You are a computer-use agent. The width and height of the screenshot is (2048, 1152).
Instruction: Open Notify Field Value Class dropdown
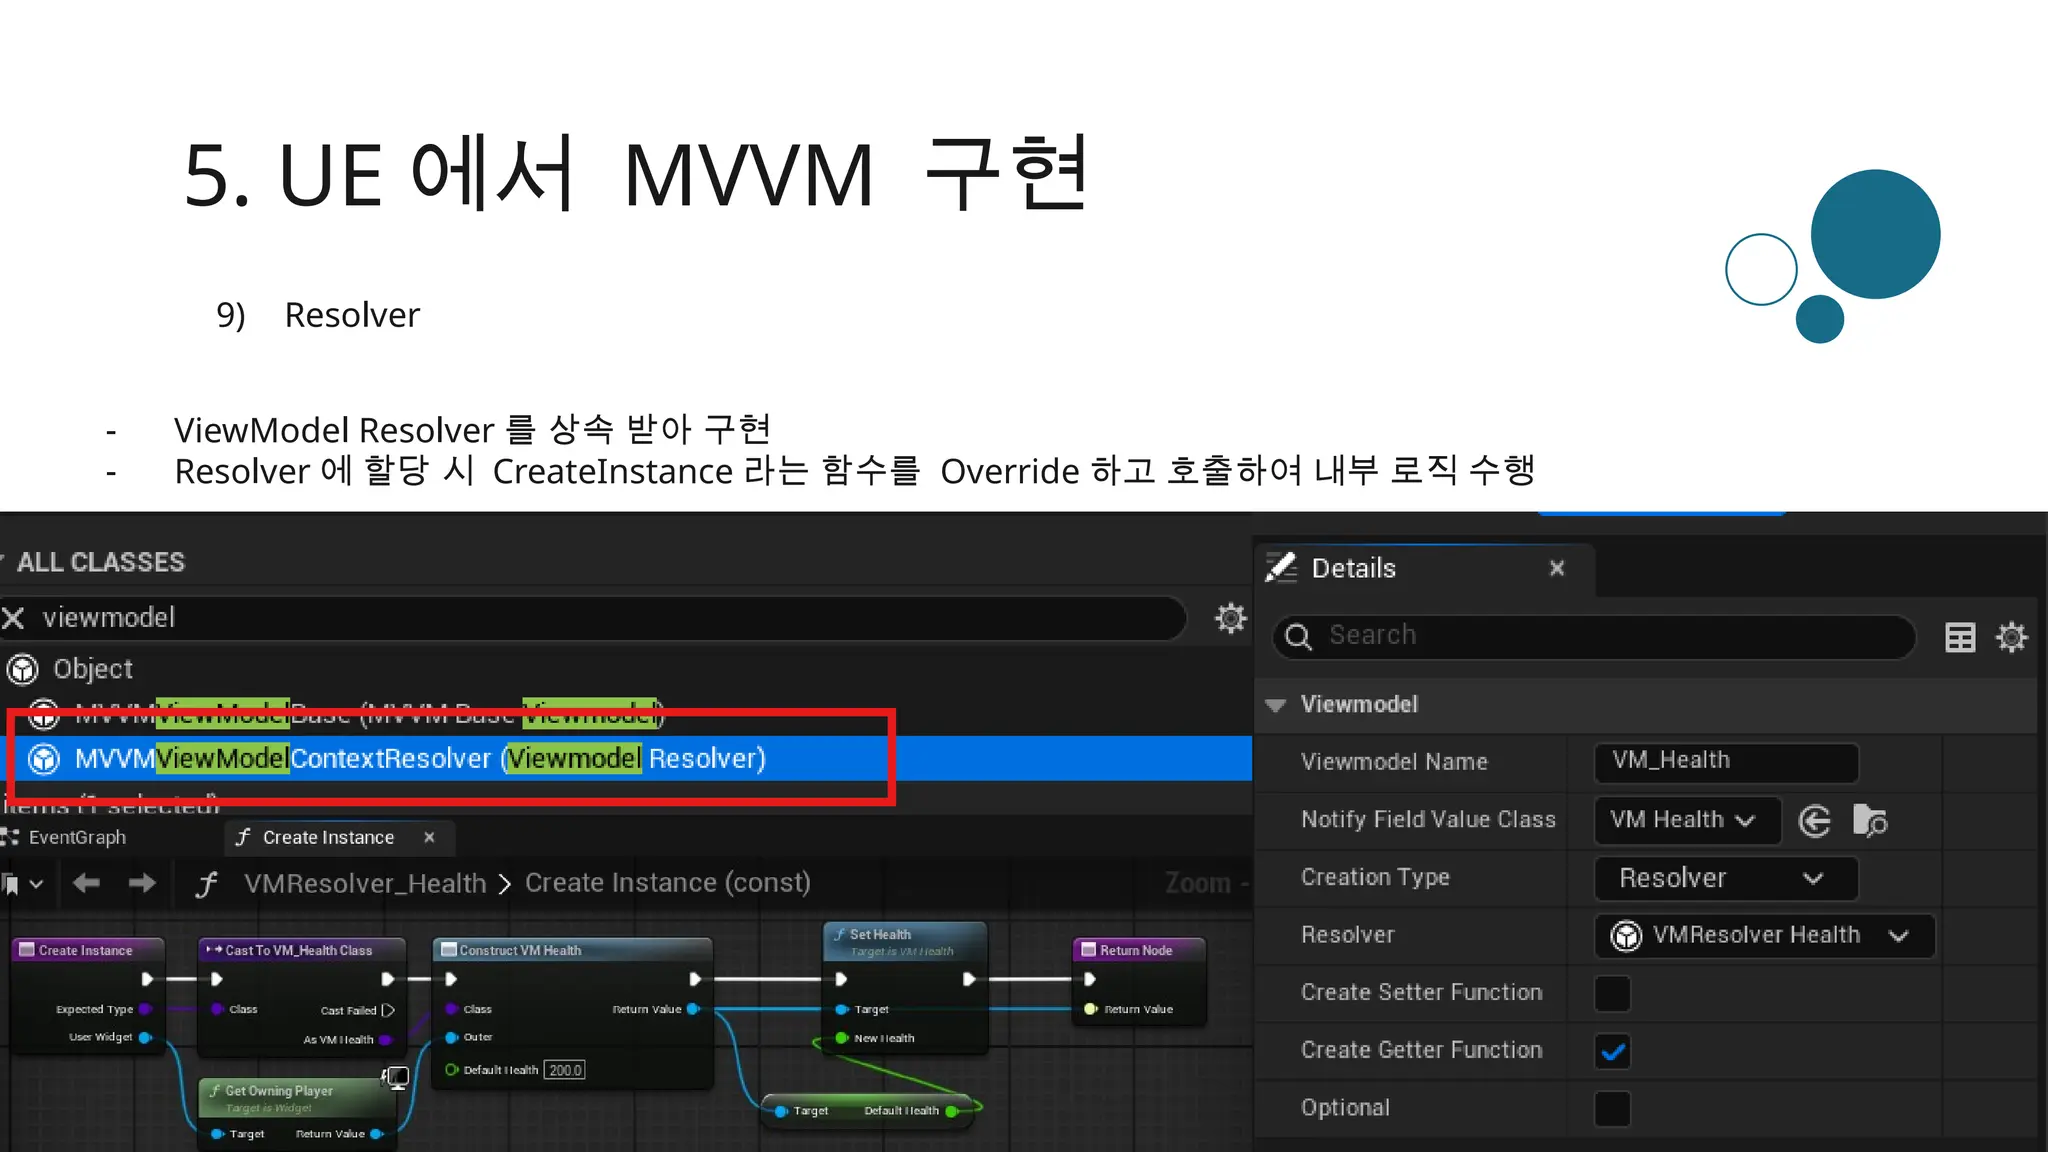click(1687, 820)
